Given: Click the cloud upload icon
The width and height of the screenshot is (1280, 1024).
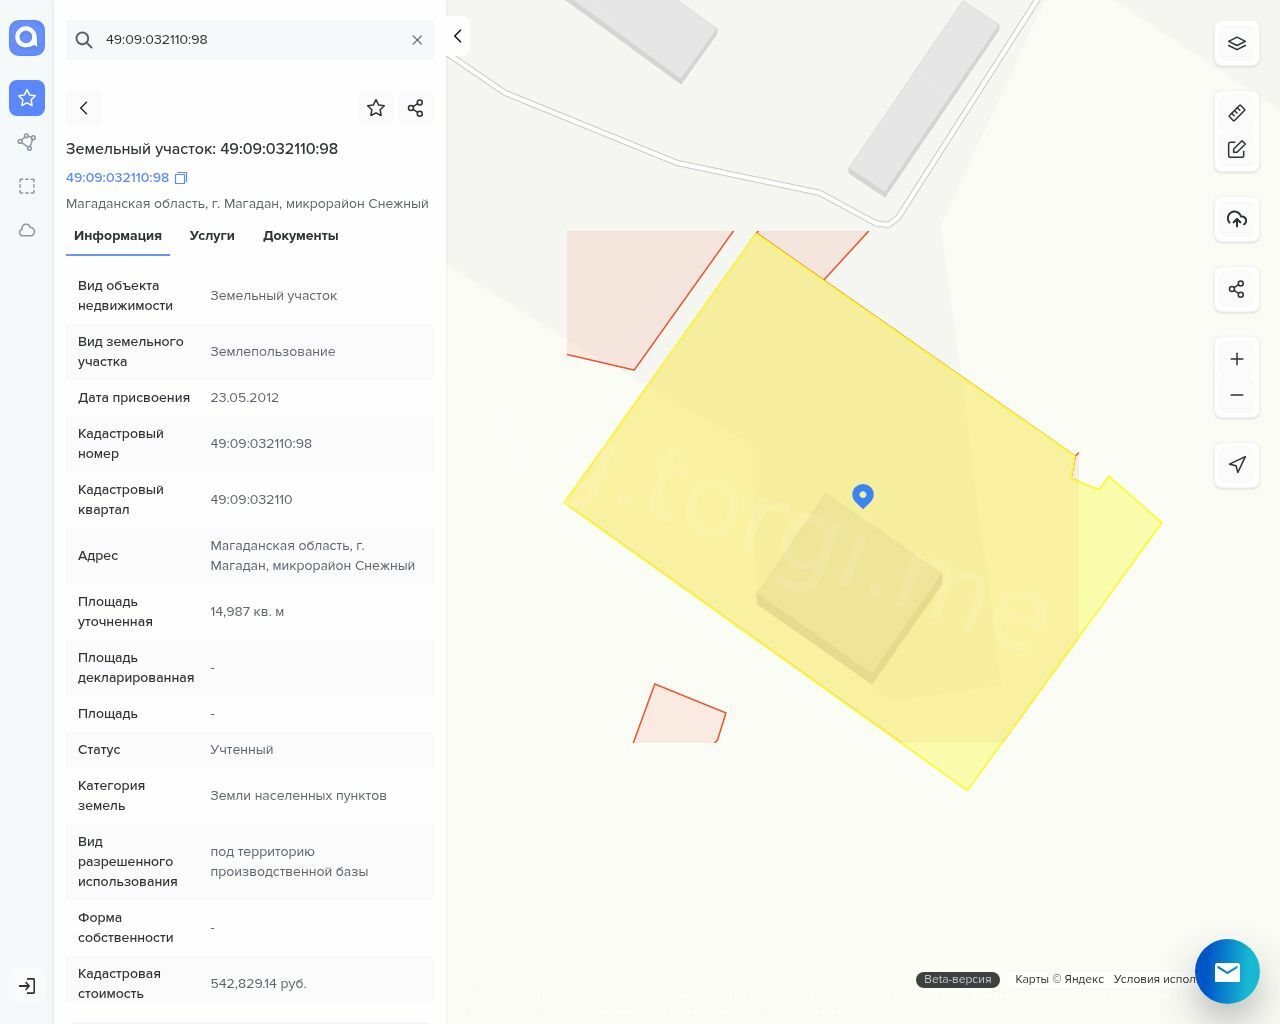Looking at the screenshot, I should point(1237,219).
